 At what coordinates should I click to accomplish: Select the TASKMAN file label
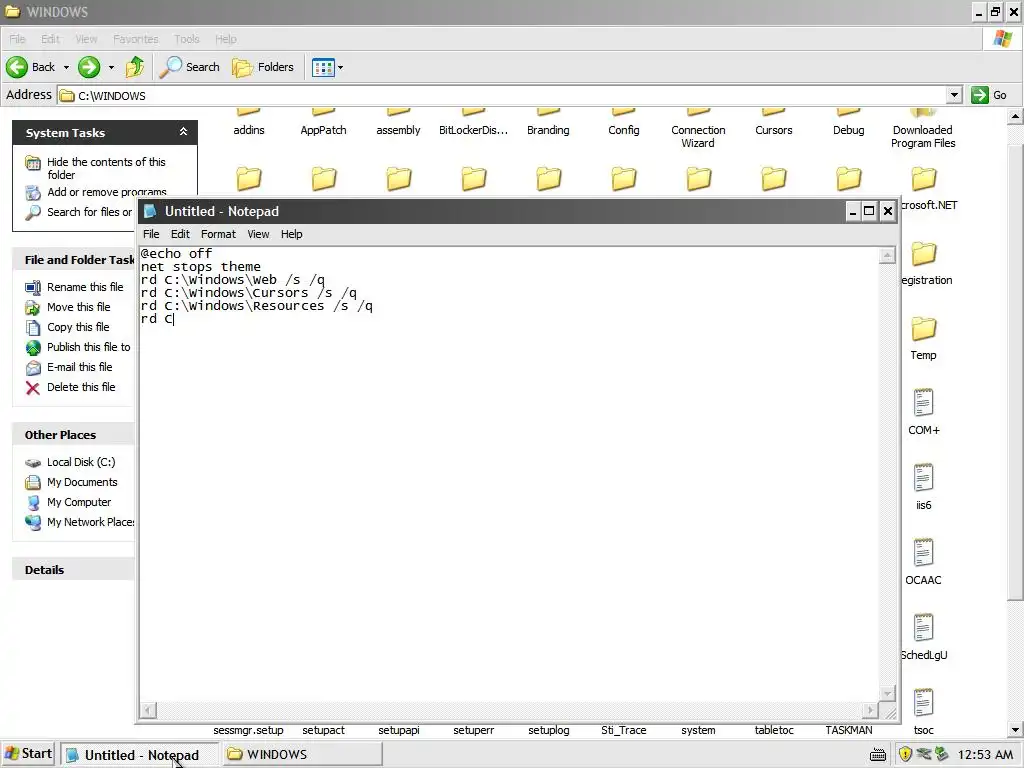[848, 730]
